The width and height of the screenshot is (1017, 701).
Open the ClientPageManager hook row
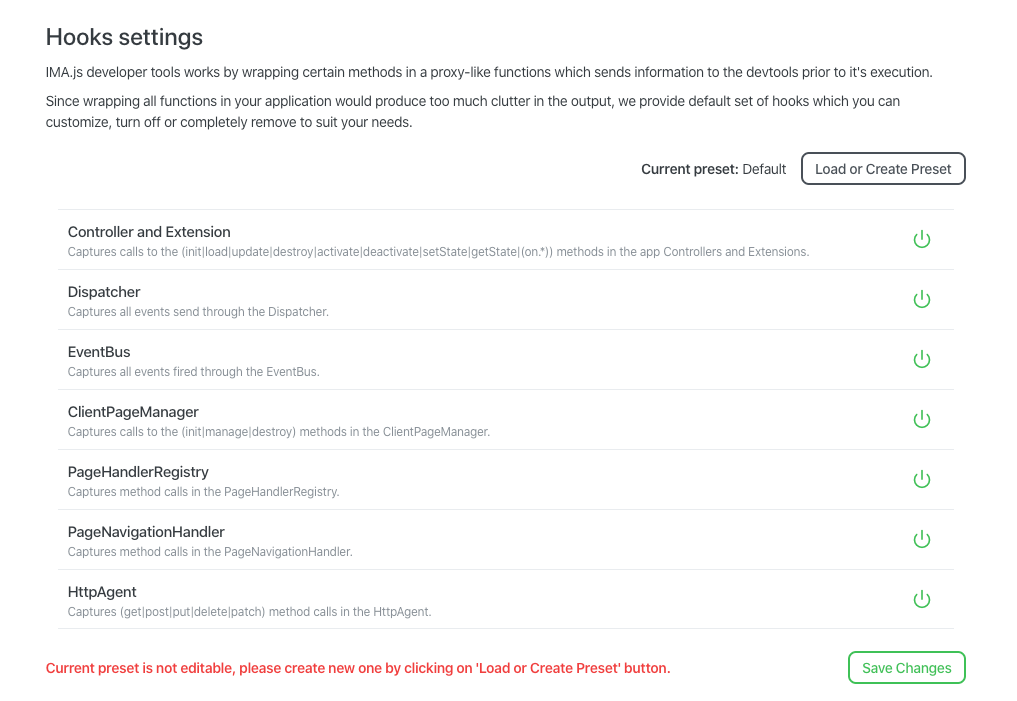click(x=505, y=420)
